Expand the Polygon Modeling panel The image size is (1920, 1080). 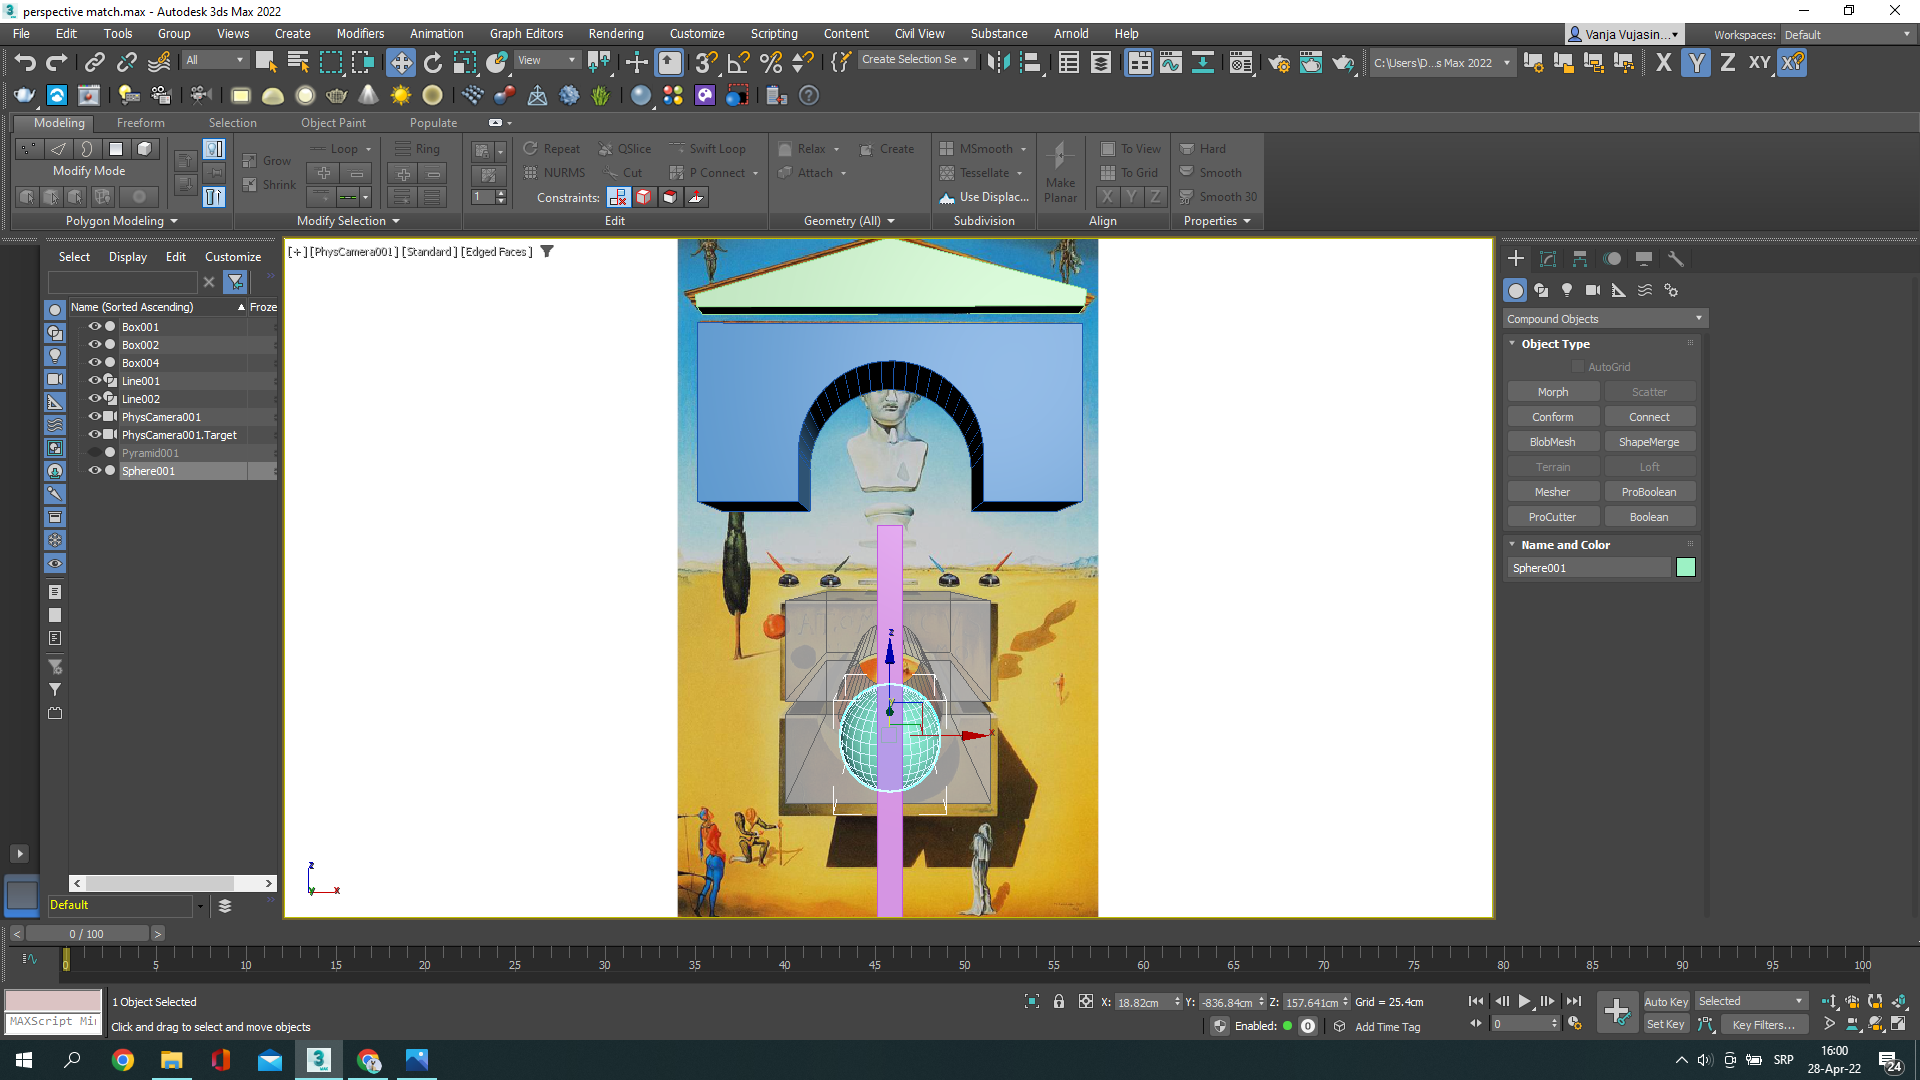pyautogui.click(x=122, y=221)
